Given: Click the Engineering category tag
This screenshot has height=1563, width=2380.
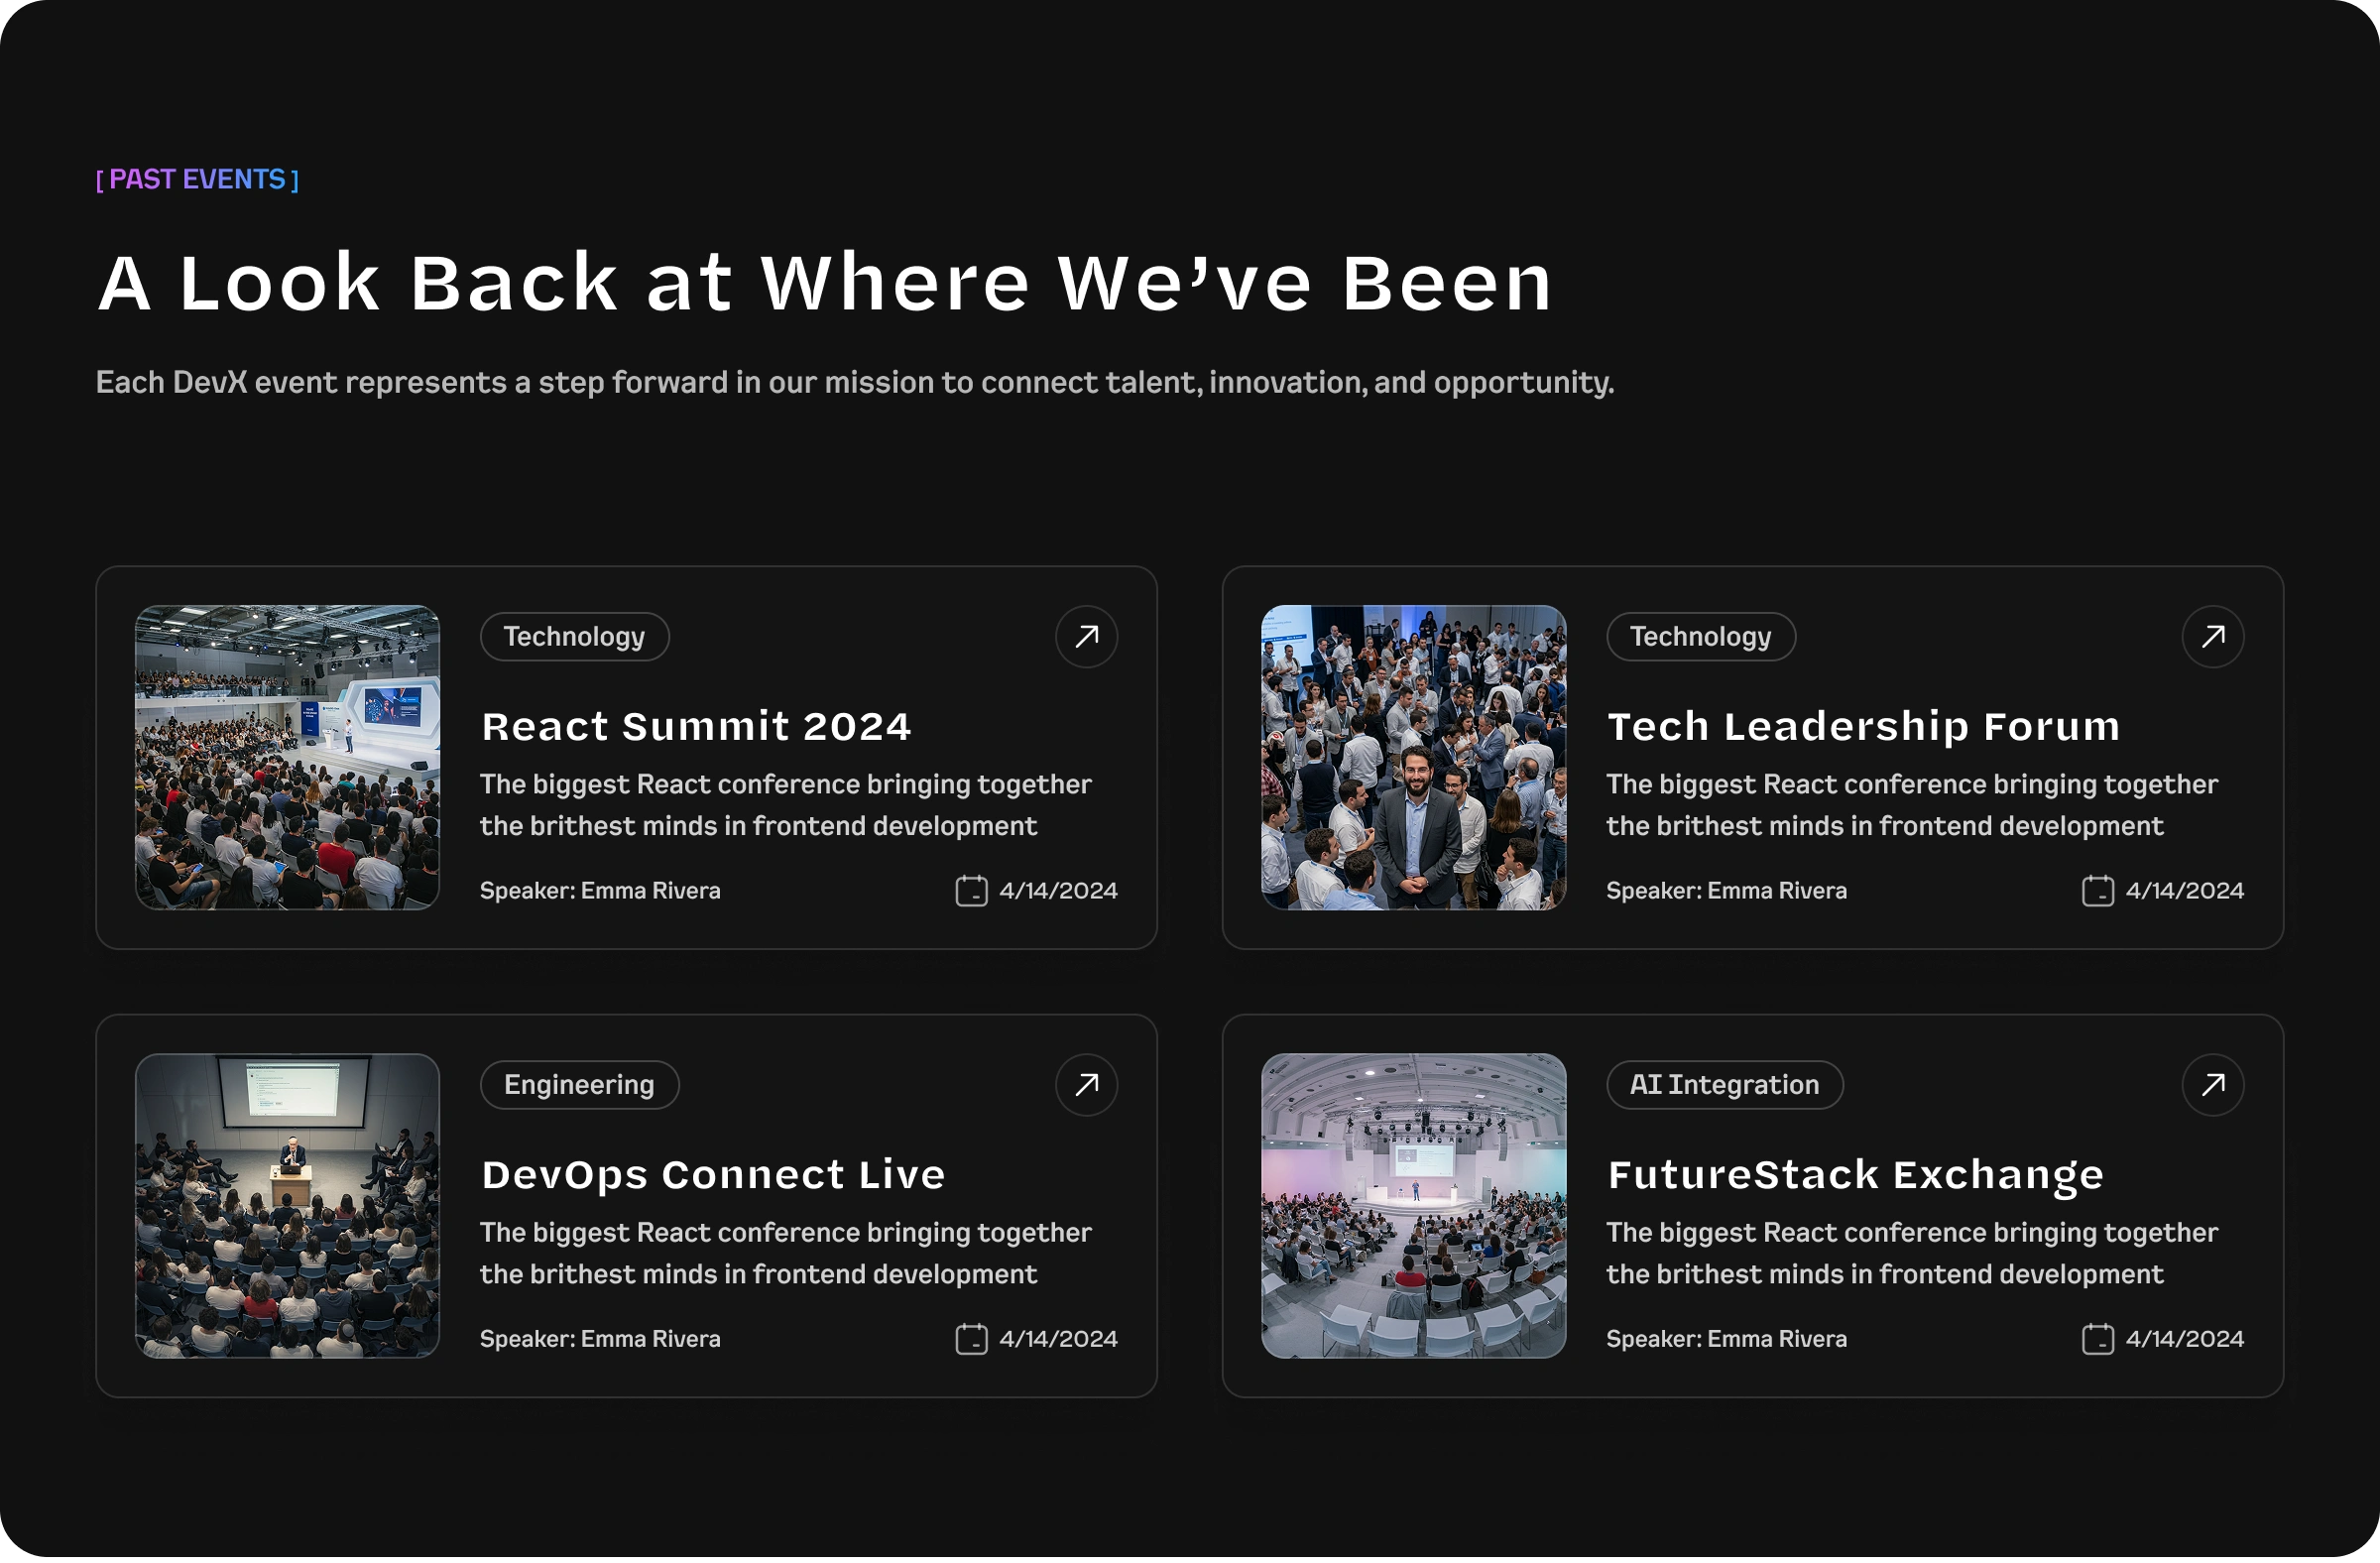Looking at the screenshot, I should (x=579, y=1085).
